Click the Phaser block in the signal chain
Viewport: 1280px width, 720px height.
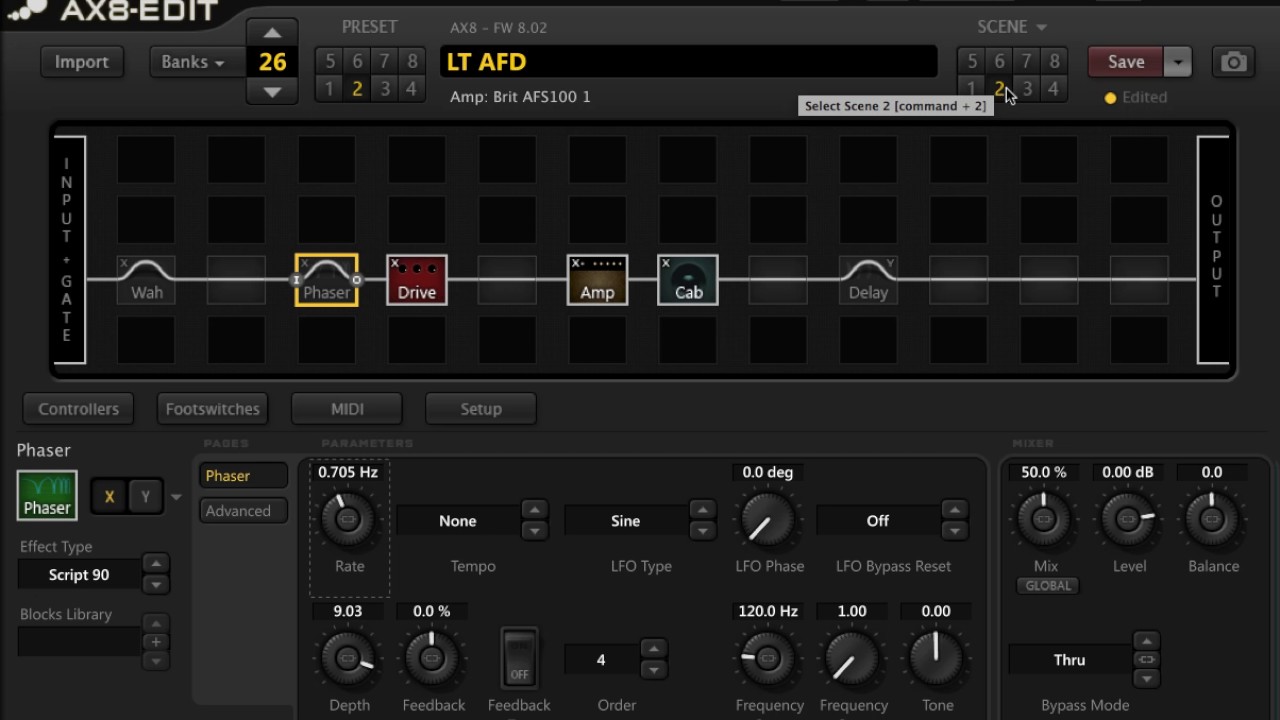327,280
